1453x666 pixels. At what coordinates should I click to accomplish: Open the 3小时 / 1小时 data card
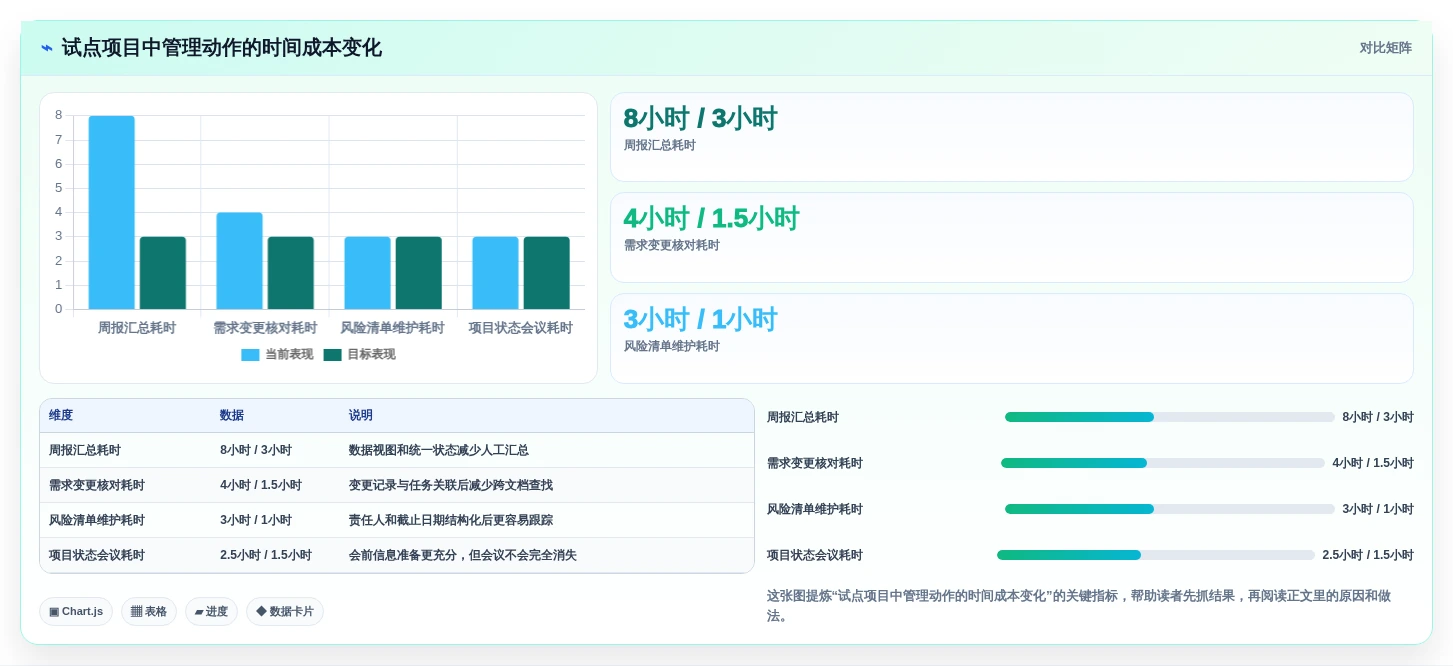(x=1011, y=338)
